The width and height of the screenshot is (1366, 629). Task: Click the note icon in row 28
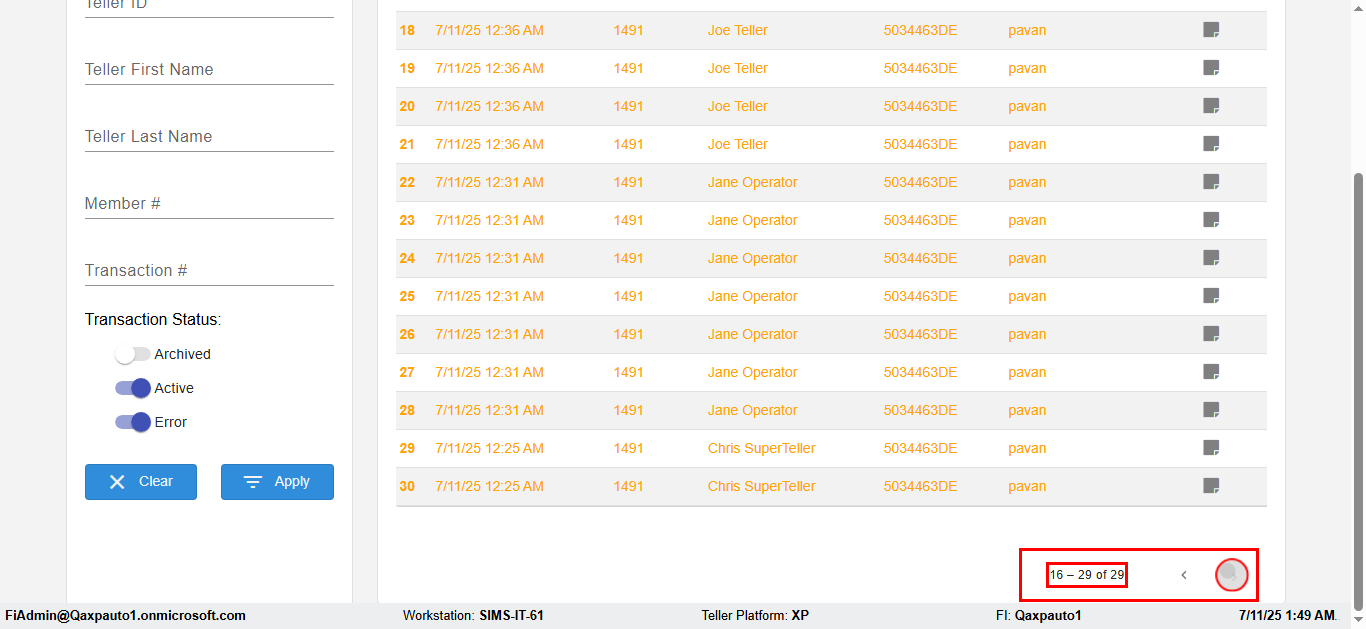pos(1211,410)
